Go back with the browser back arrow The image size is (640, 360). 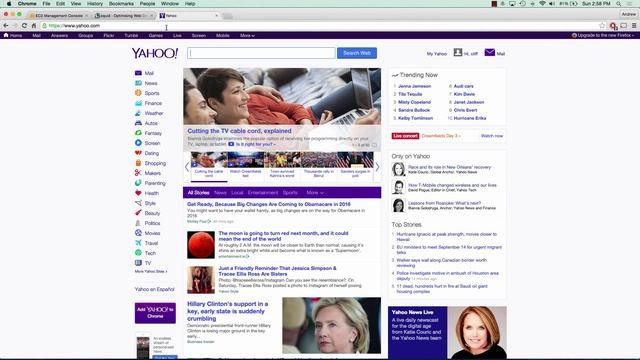[x=6, y=26]
